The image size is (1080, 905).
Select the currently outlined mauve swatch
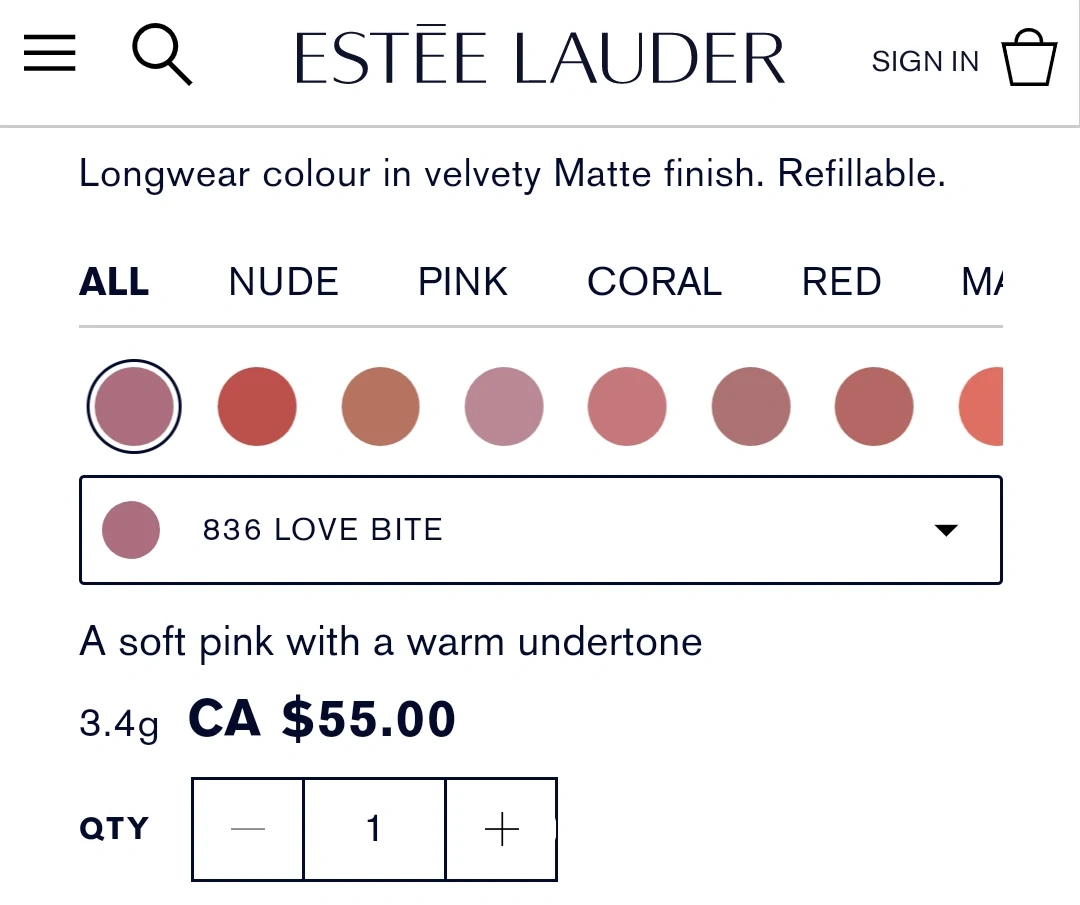click(x=134, y=406)
